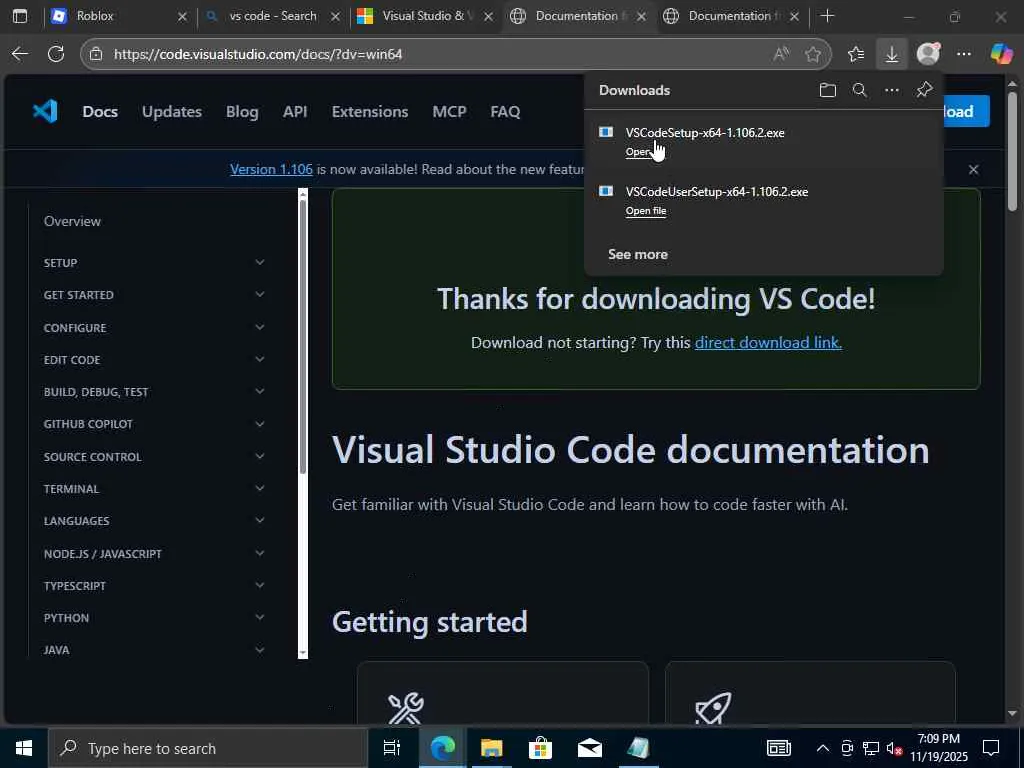Image resolution: width=1024 pixels, height=768 pixels.
Task: Expand the CONFIGURE section
Action: (x=260, y=327)
